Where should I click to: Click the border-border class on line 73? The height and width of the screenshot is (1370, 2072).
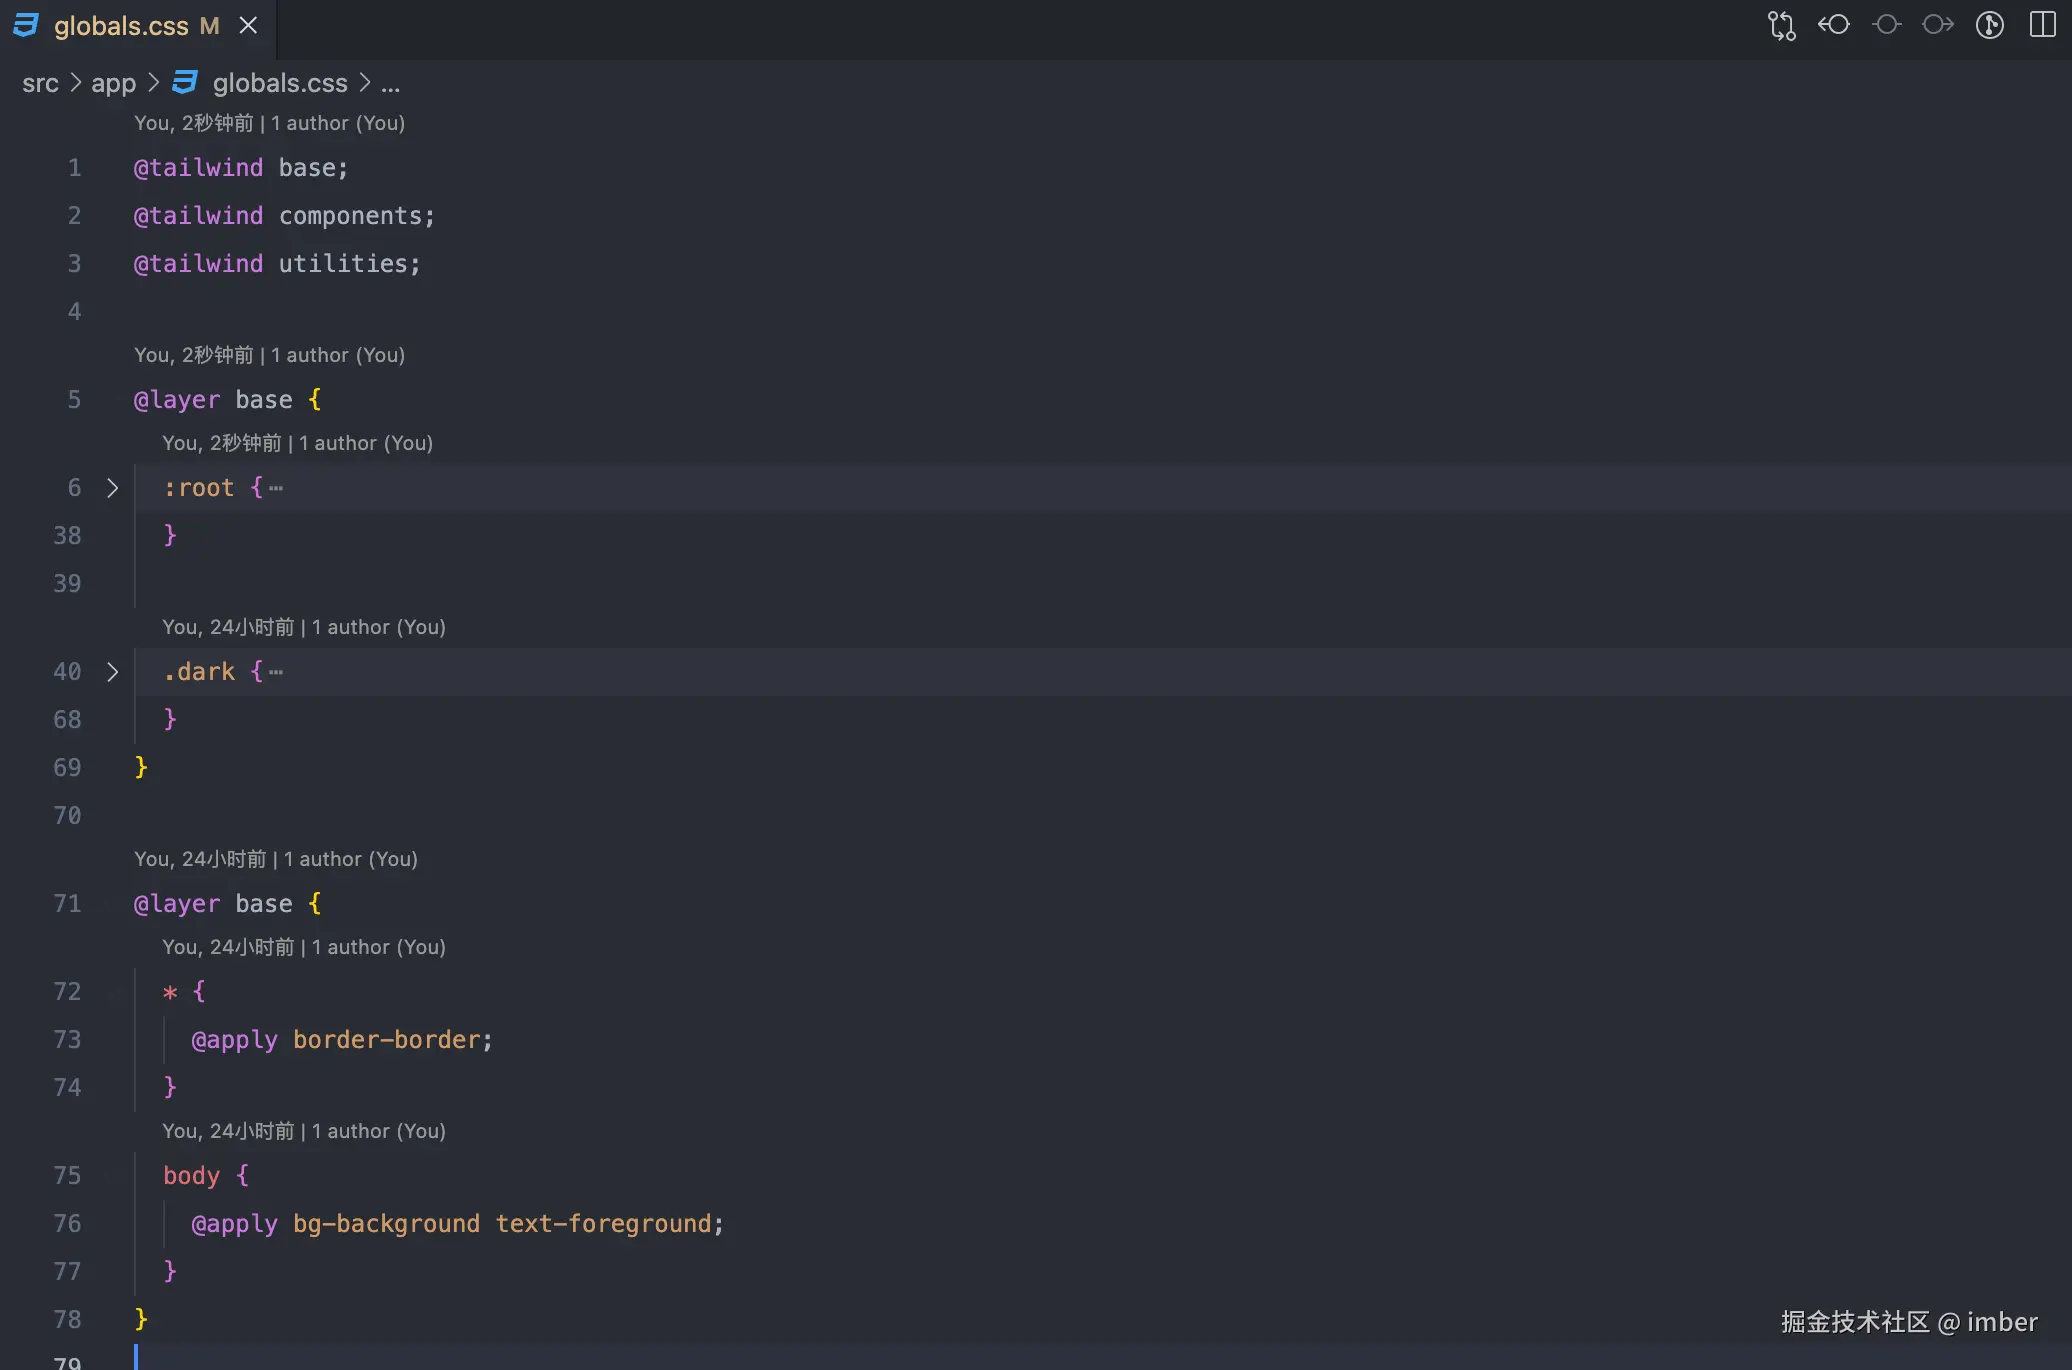click(x=386, y=1040)
